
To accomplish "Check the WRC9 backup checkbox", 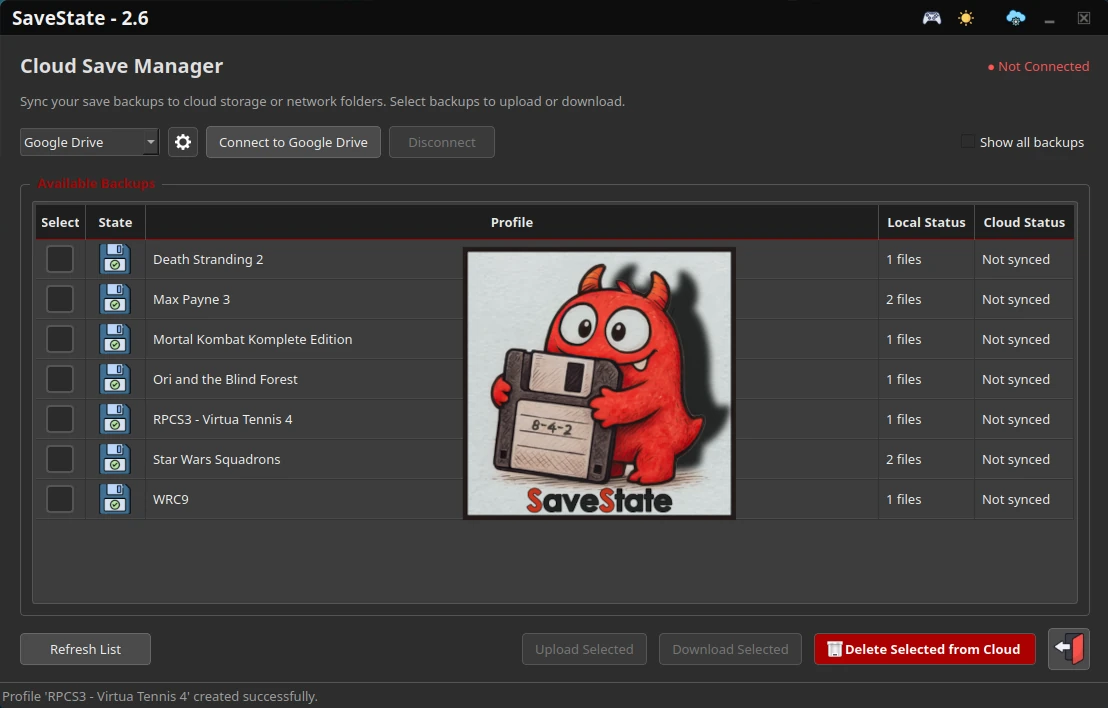I will click(60, 499).
